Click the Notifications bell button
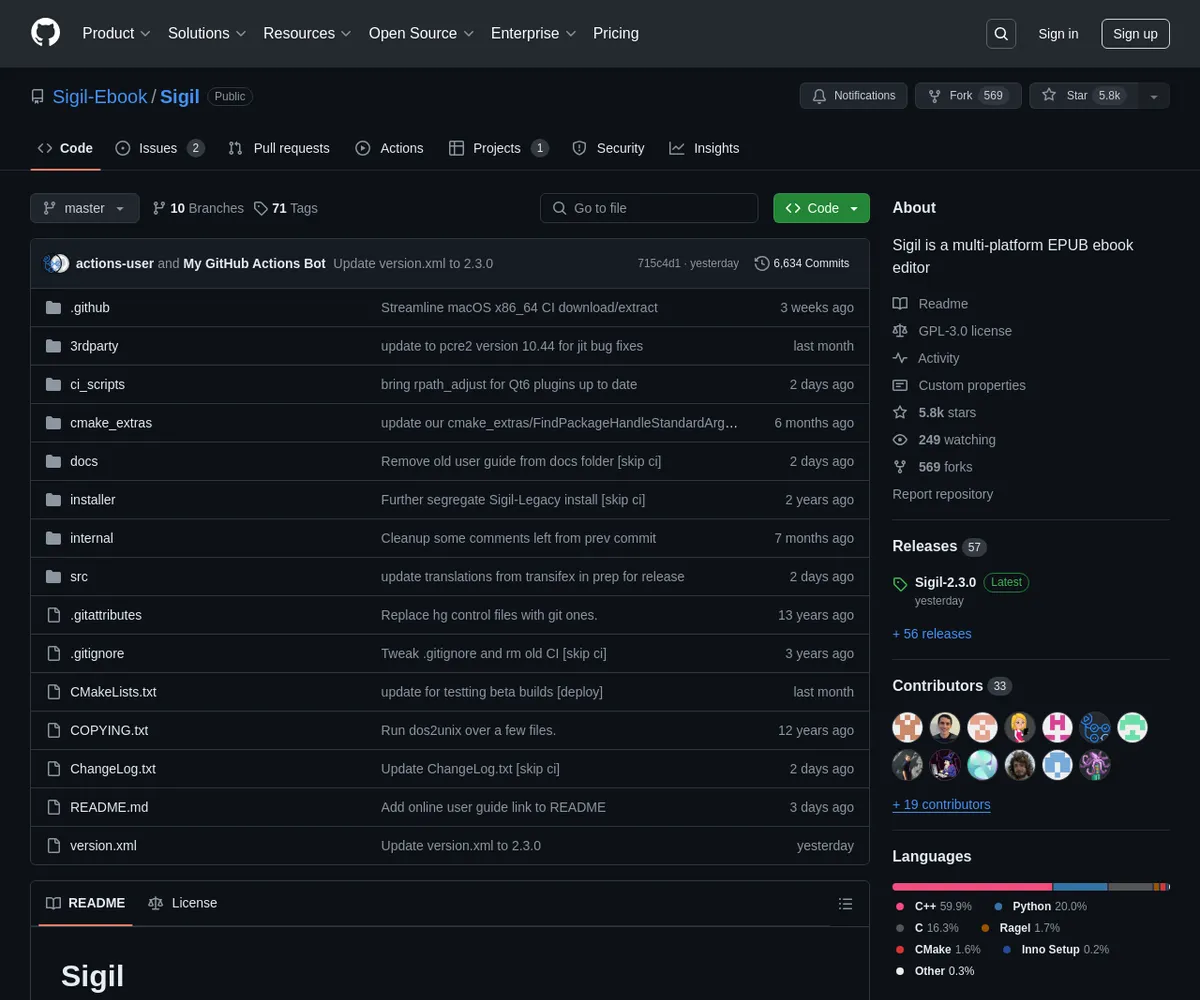This screenshot has width=1200, height=1000. (x=853, y=96)
